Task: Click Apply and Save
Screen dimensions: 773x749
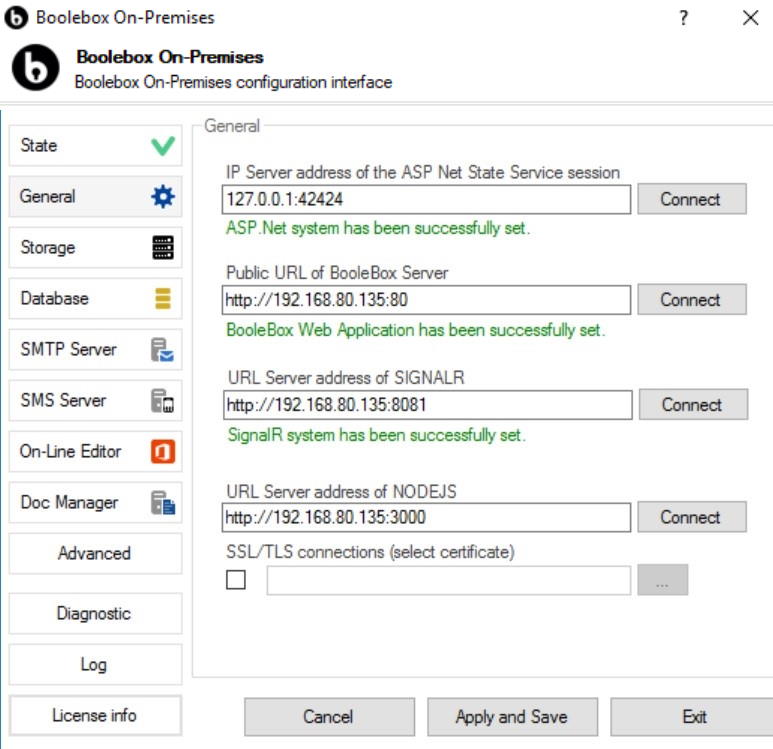Action: click(x=512, y=716)
